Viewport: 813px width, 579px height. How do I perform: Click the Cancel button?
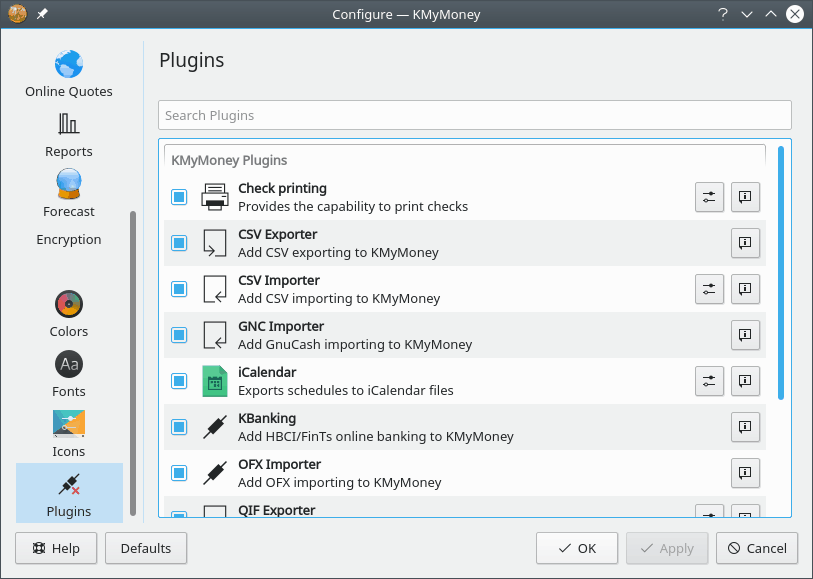click(x=757, y=548)
